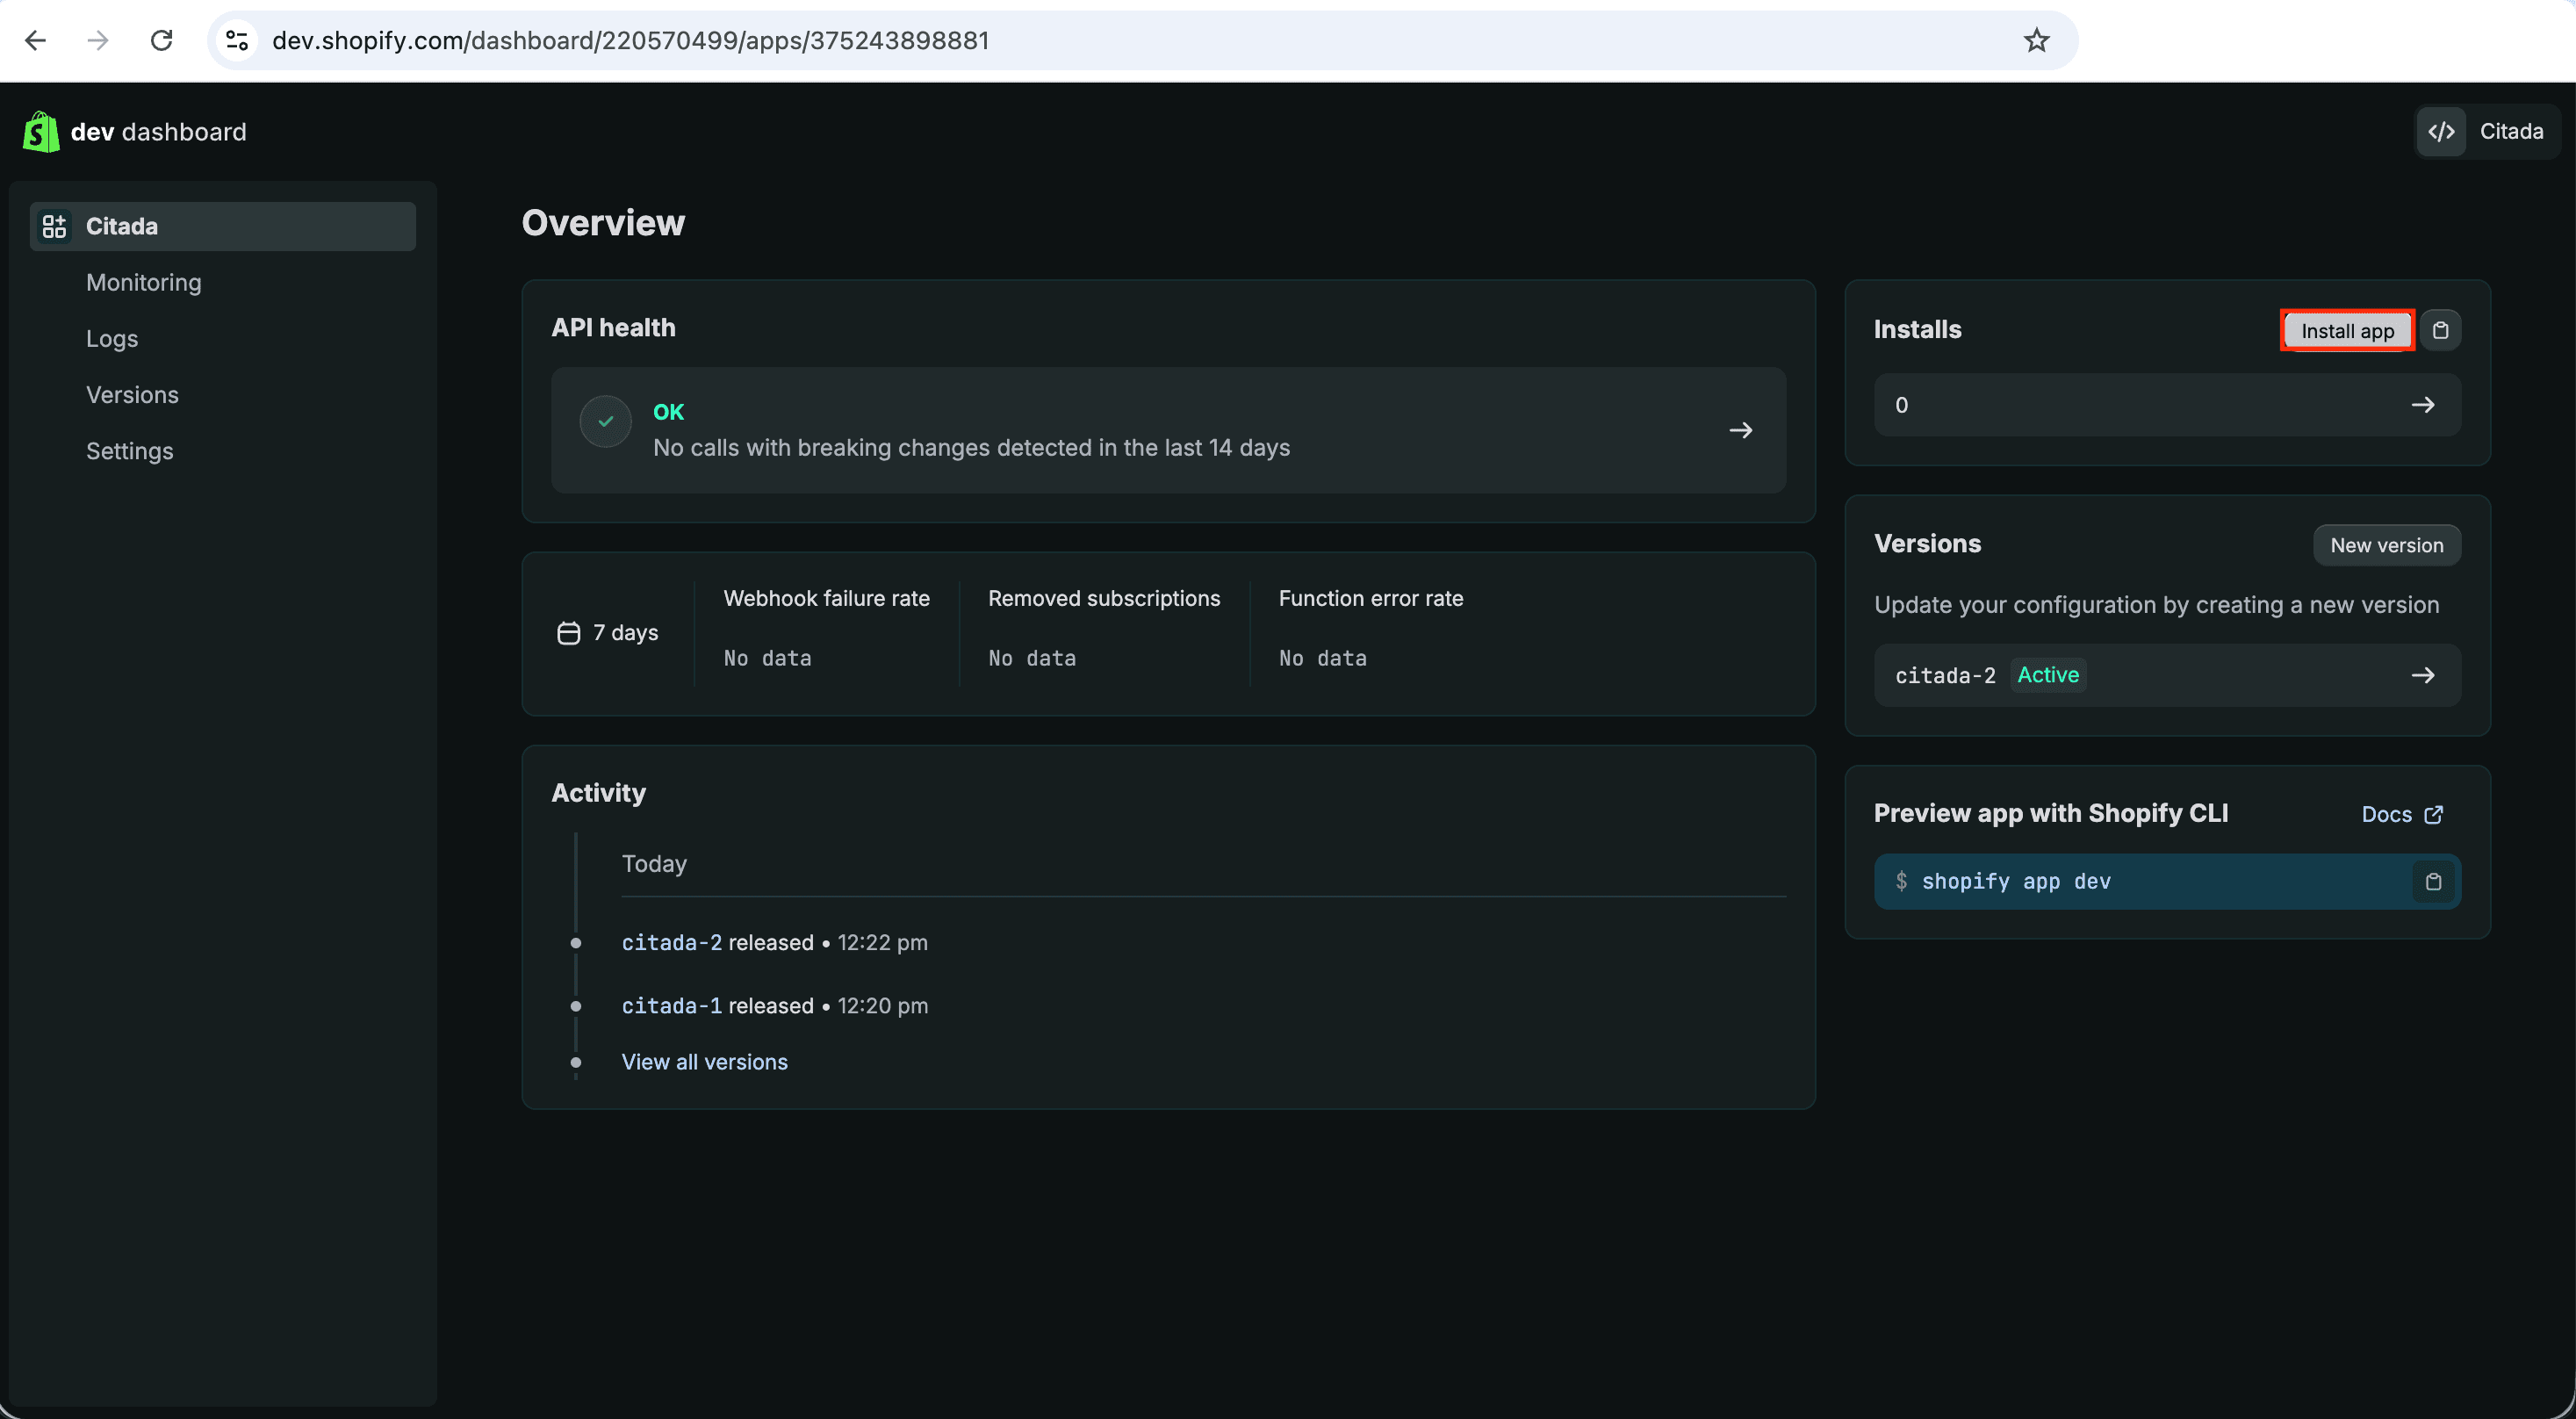Click the Install app button

(x=2347, y=330)
